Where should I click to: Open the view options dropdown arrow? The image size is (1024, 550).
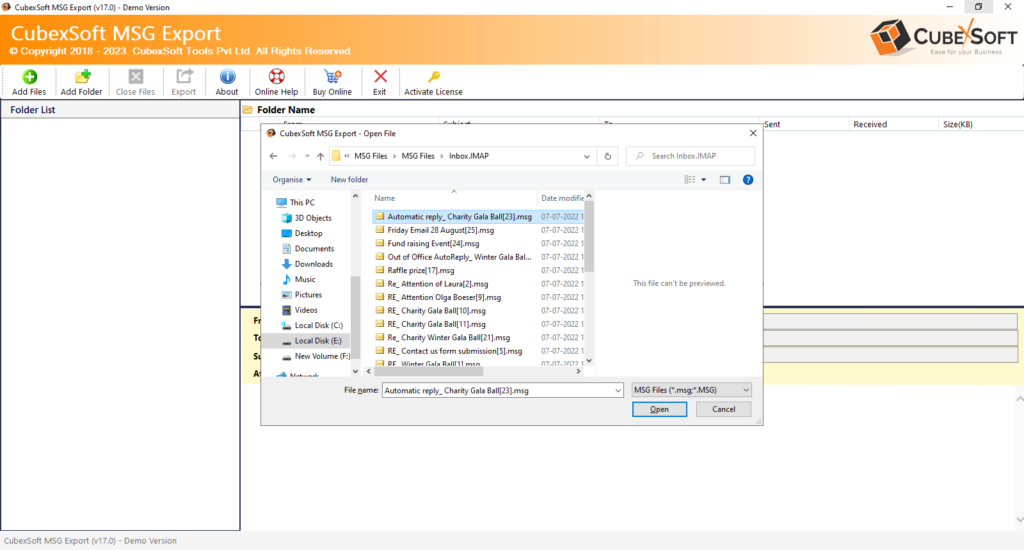point(703,180)
